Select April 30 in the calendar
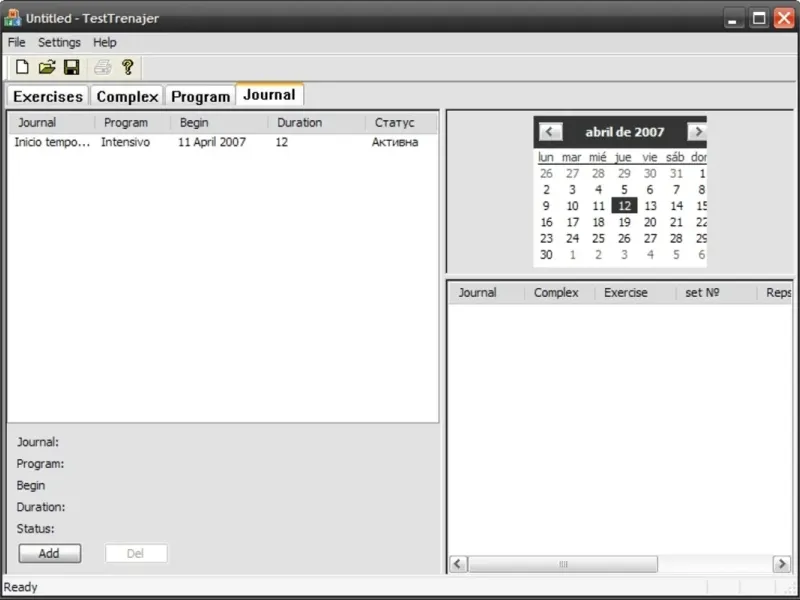Image resolution: width=800 pixels, height=600 pixels. click(x=546, y=255)
